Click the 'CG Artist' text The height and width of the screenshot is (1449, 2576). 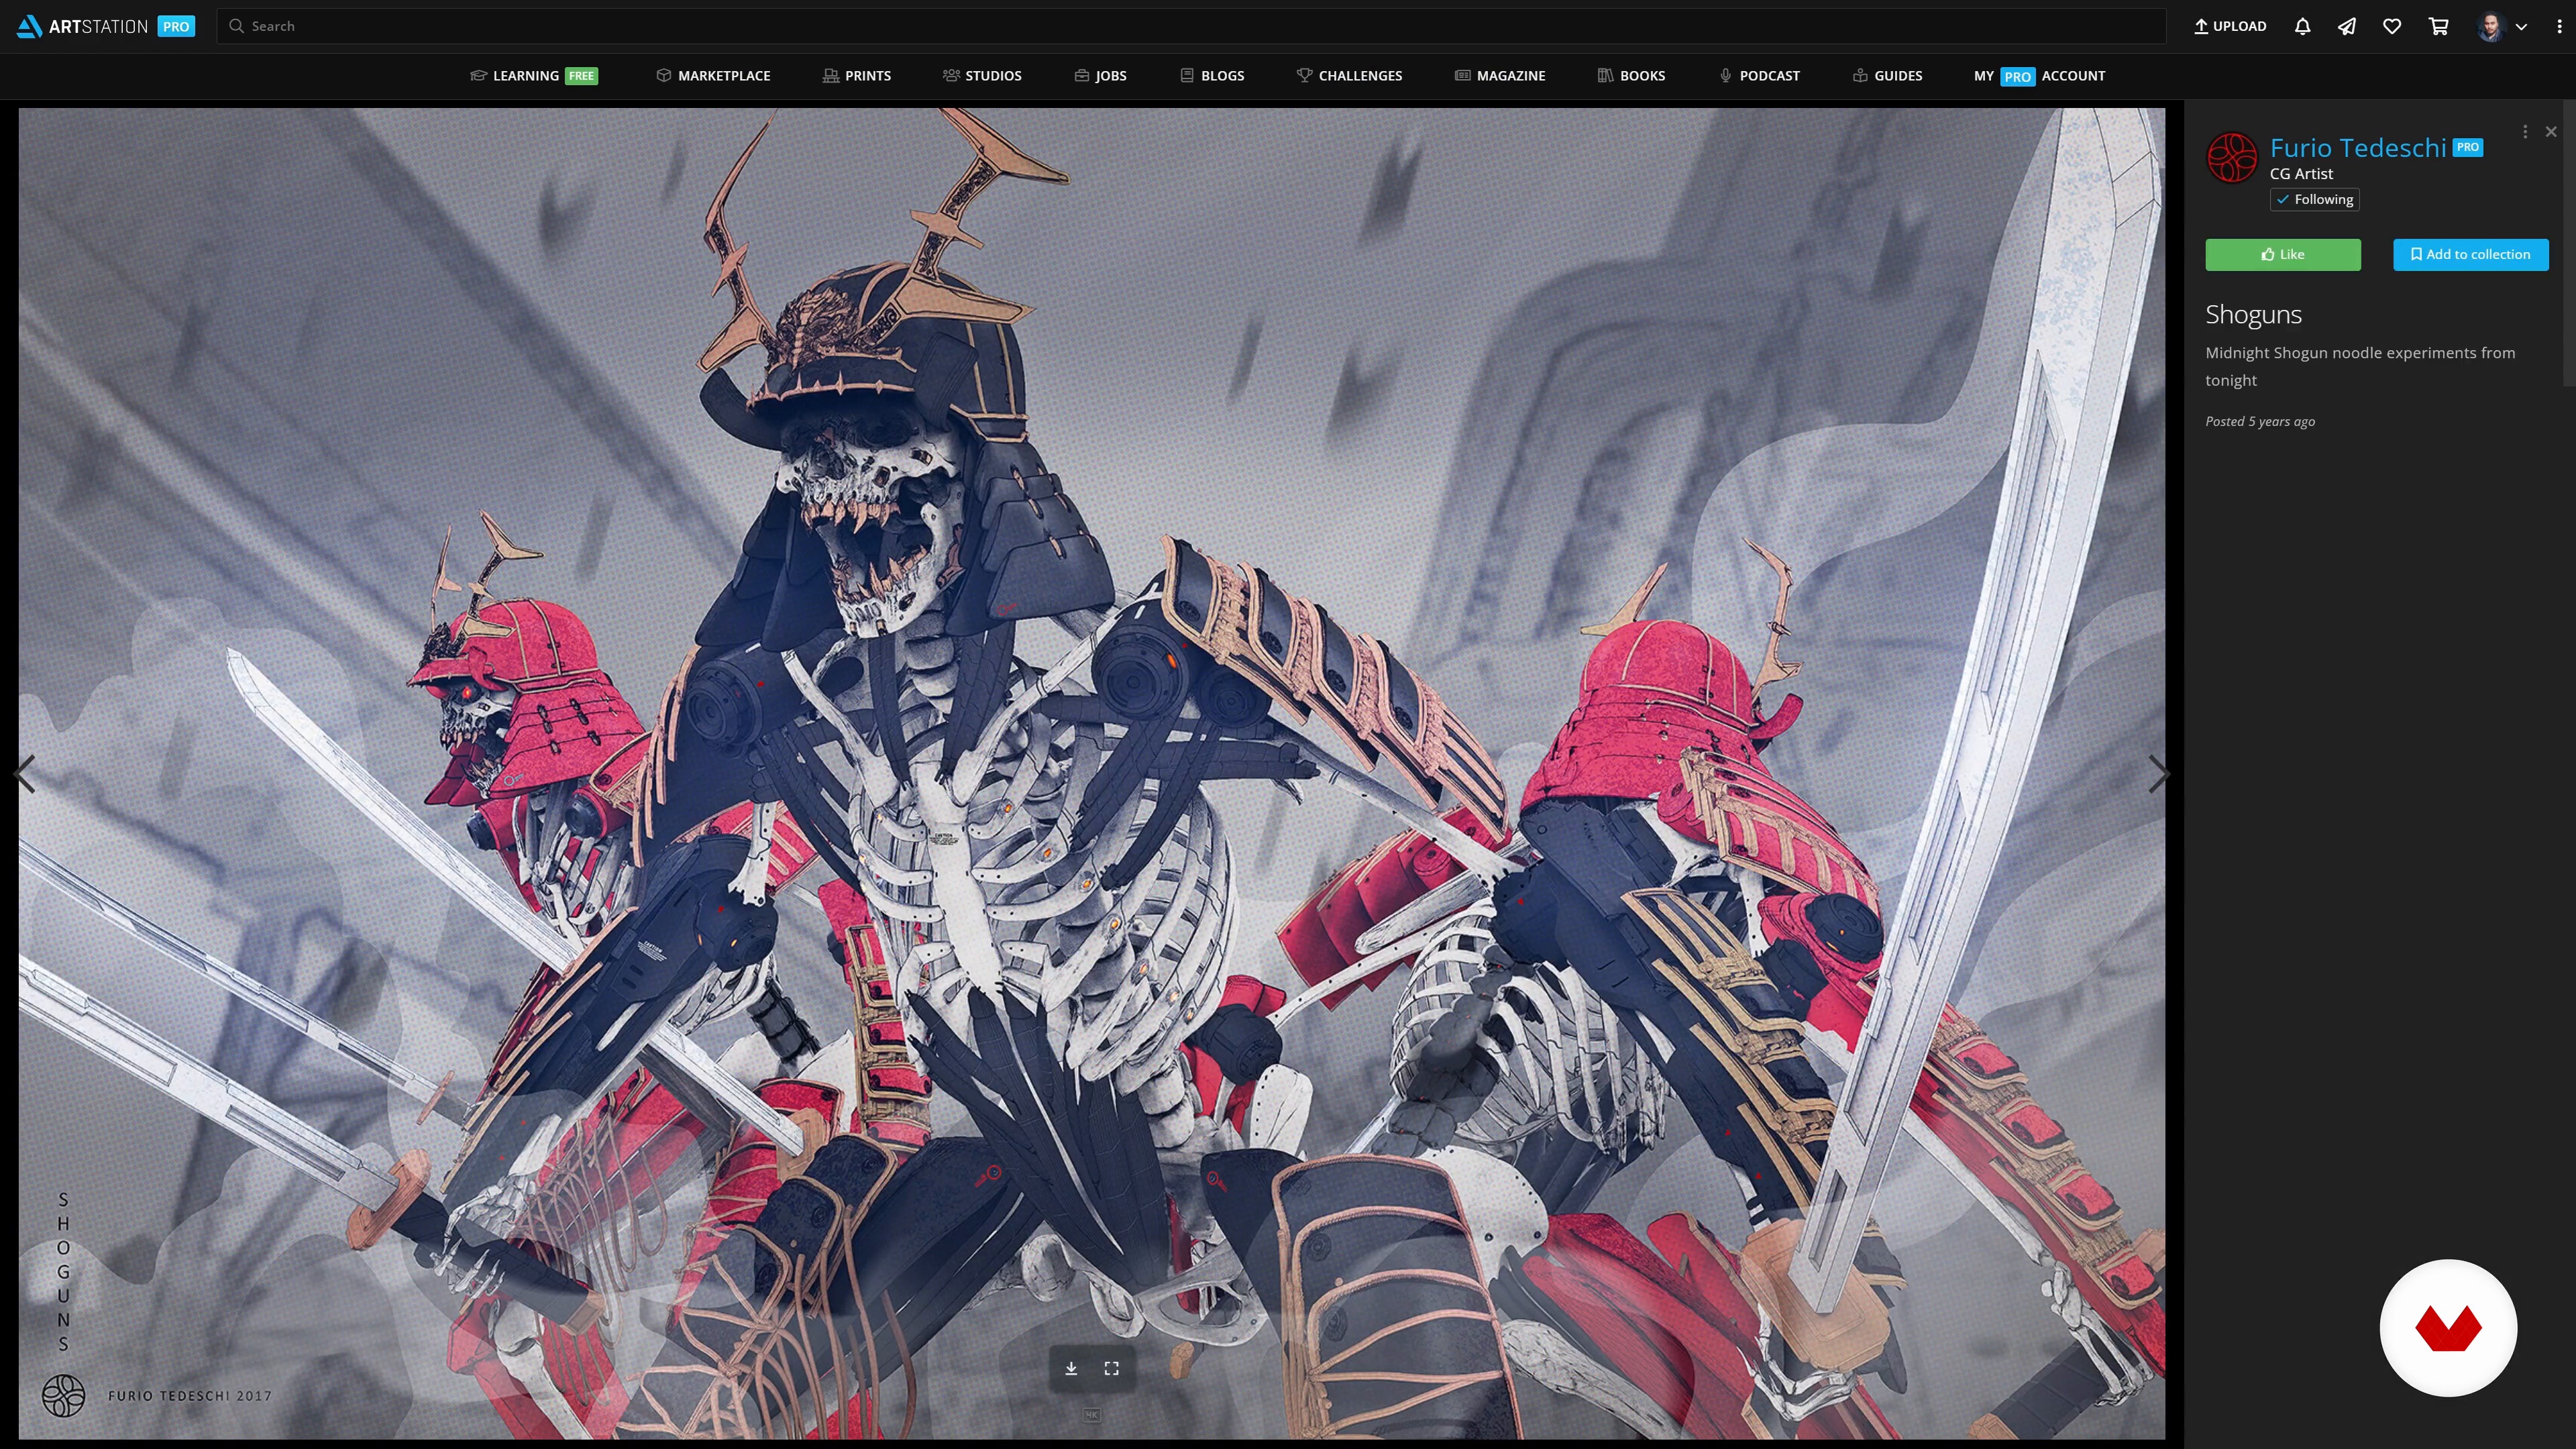[x=2301, y=174]
